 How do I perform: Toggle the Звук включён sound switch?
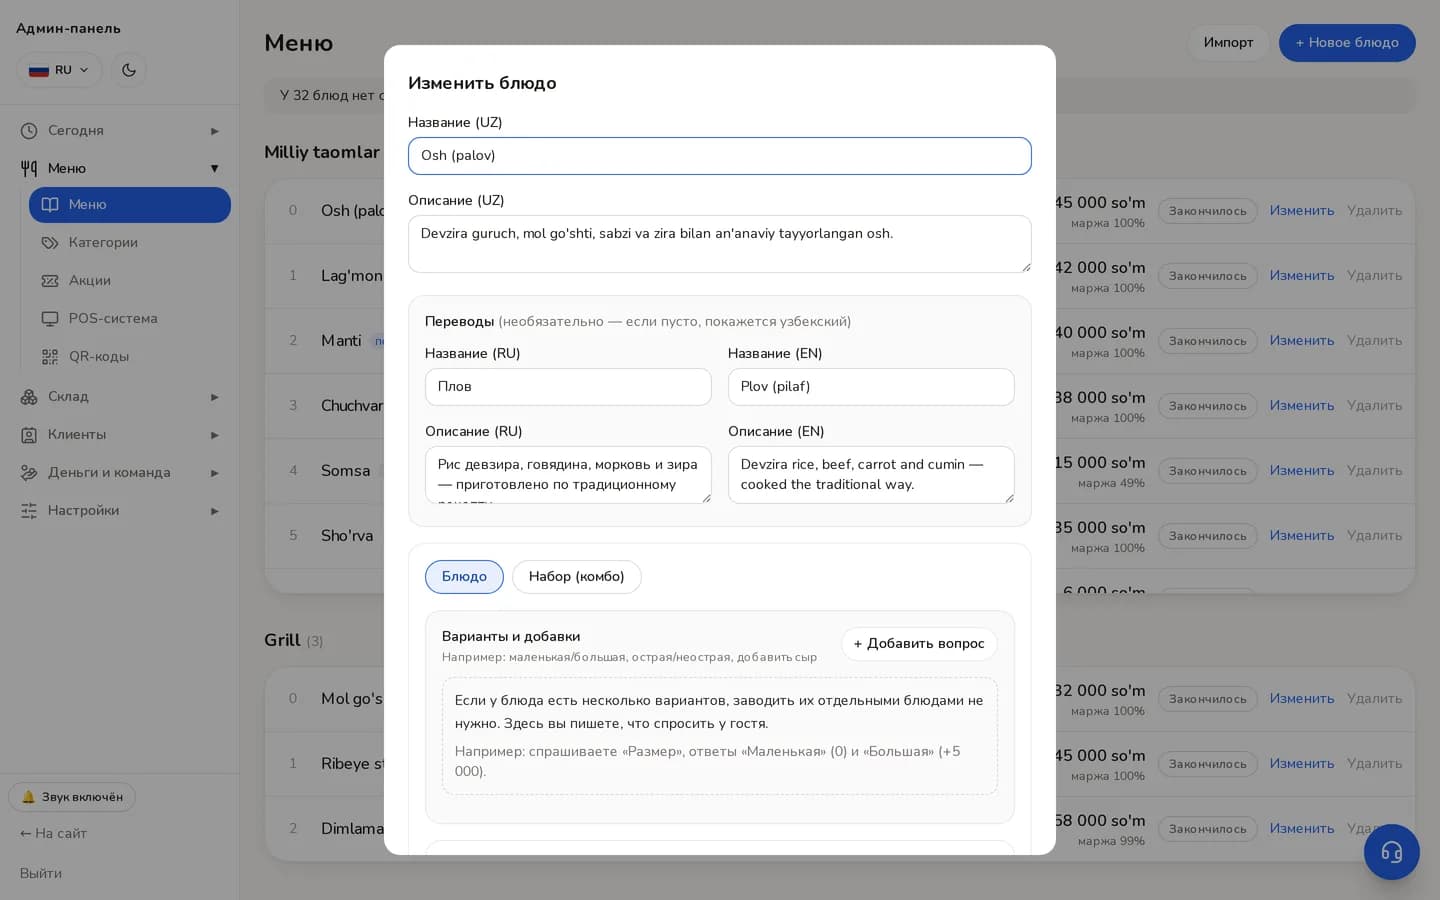click(72, 797)
